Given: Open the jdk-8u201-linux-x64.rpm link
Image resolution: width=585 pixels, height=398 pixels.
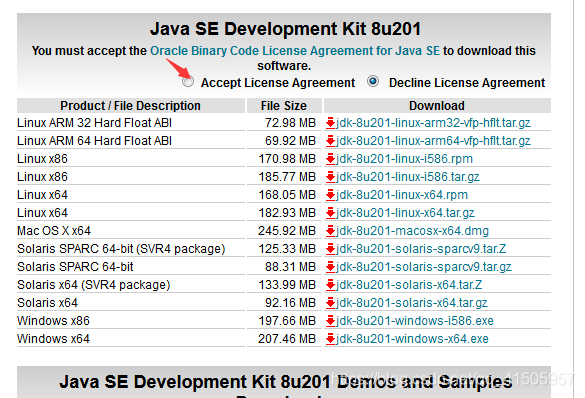Looking at the screenshot, I should coord(402,195).
